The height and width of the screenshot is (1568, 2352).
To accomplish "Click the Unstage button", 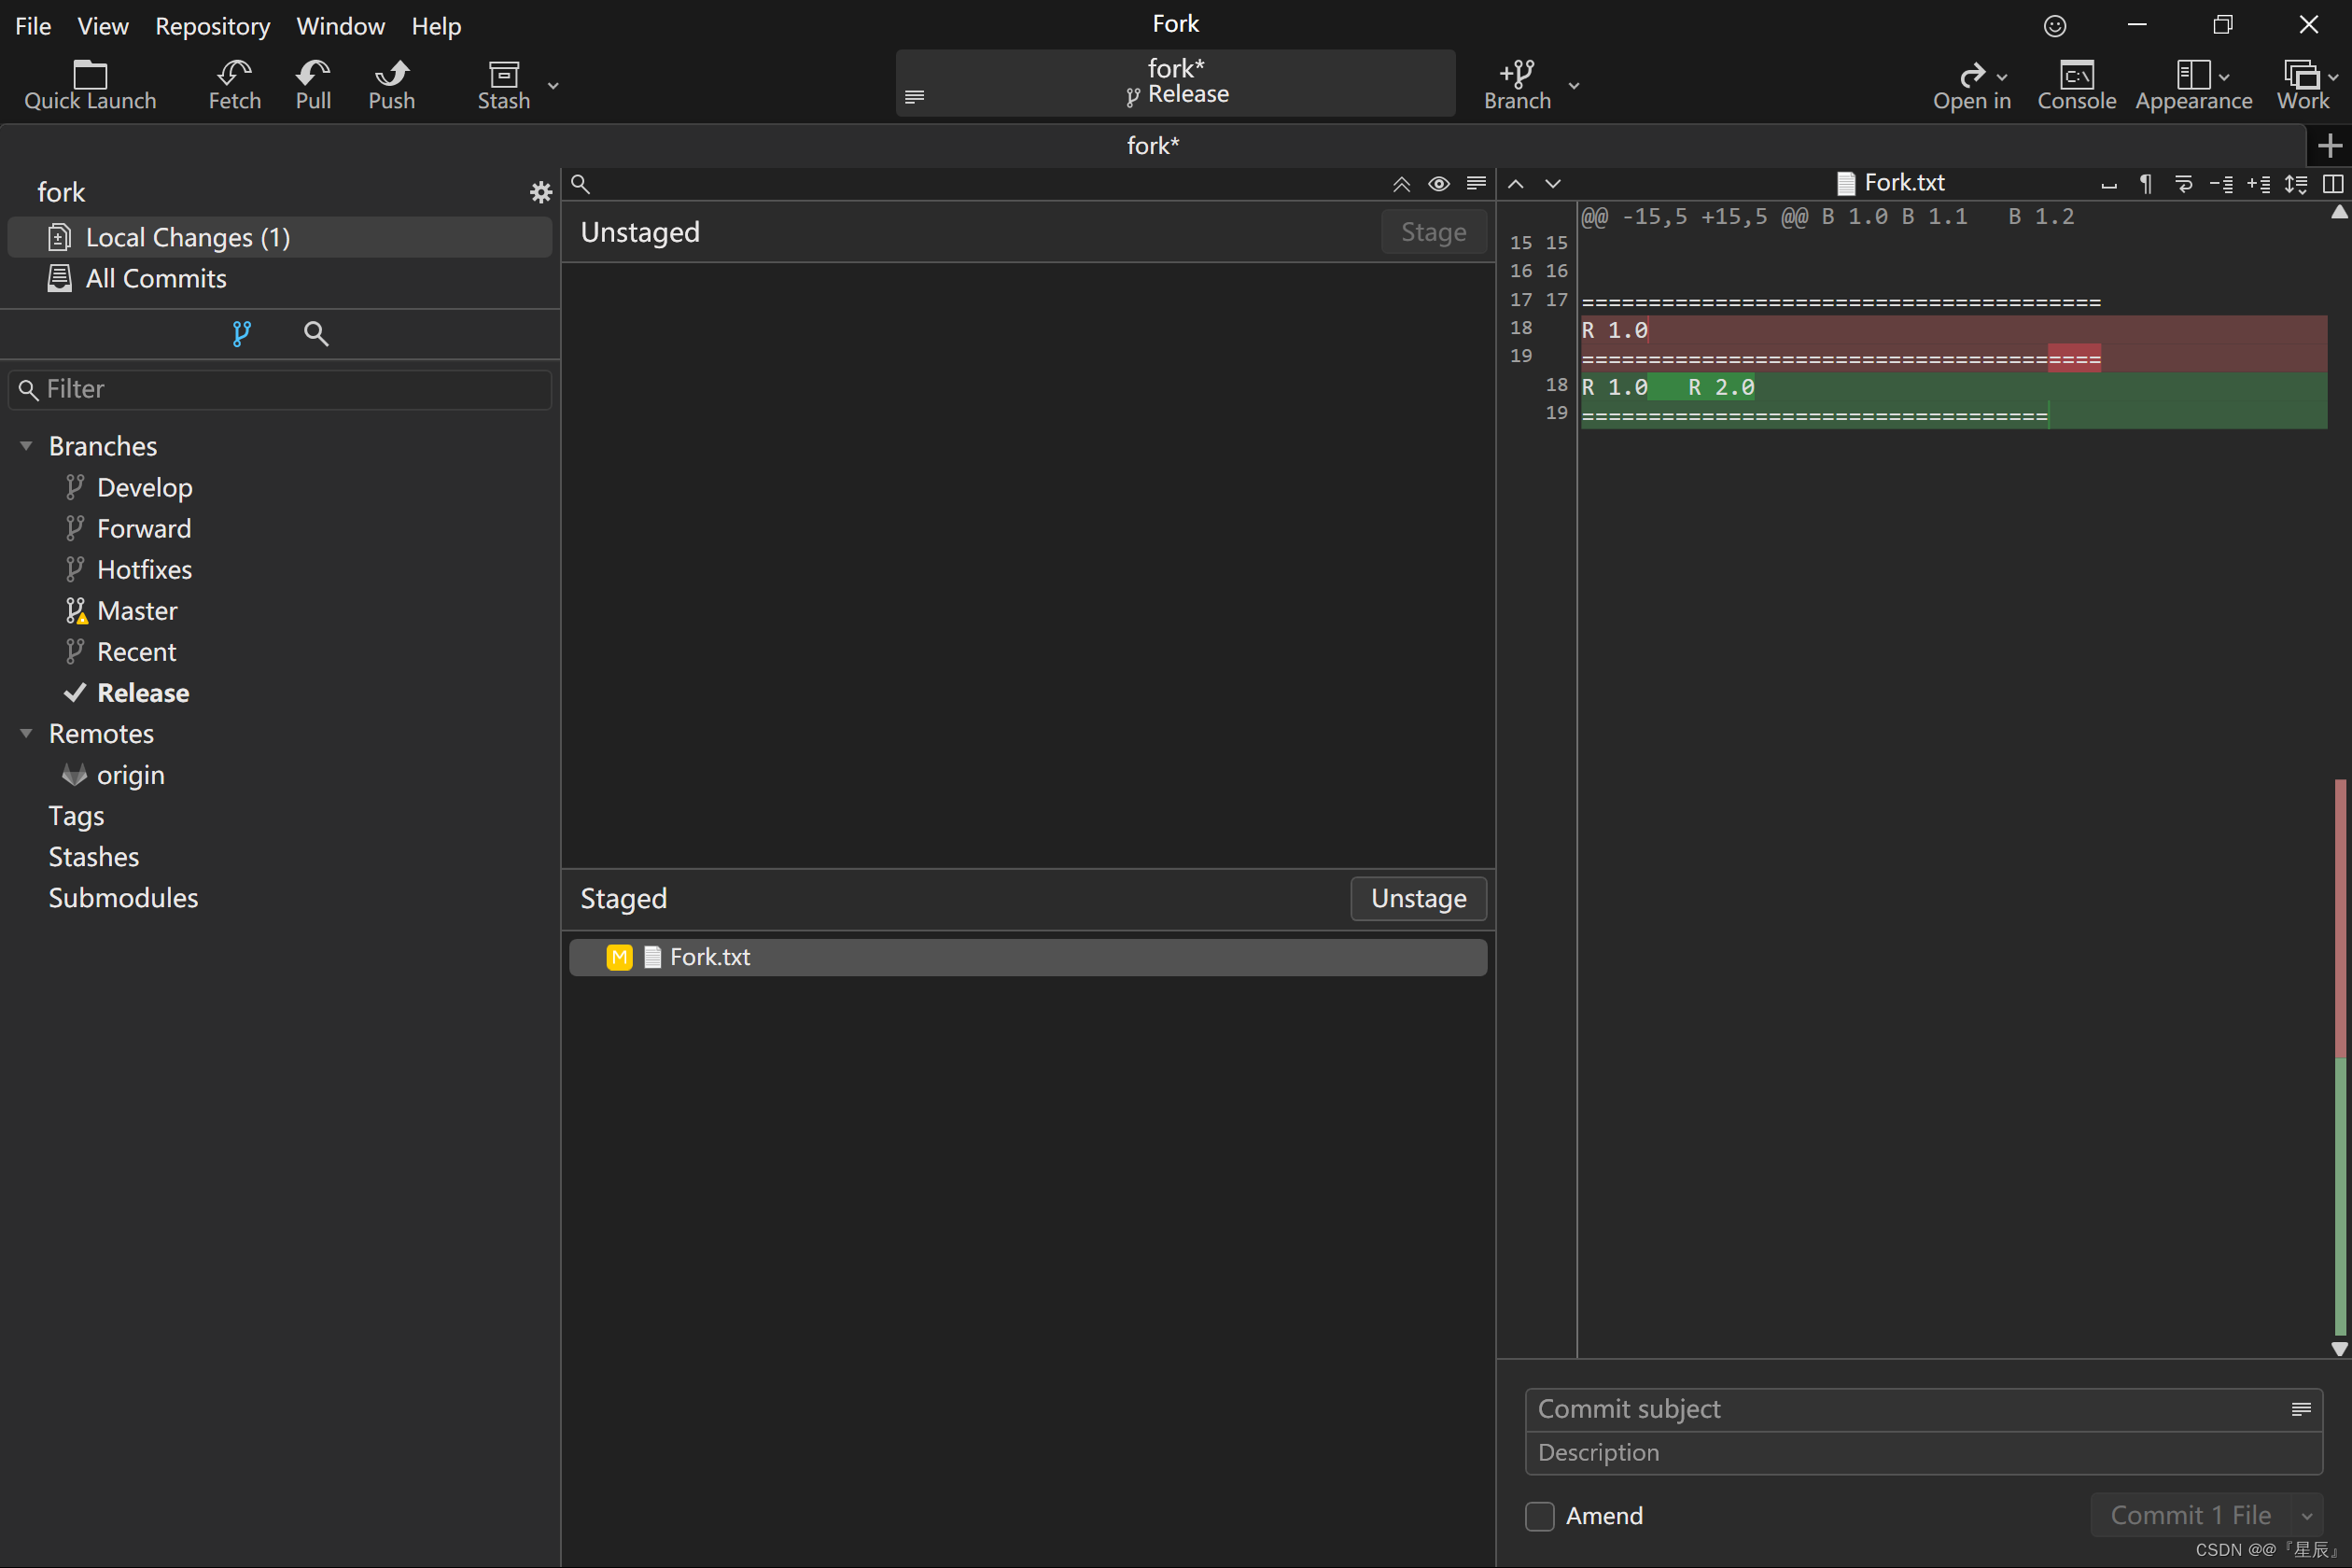I will click(1417, 898).
